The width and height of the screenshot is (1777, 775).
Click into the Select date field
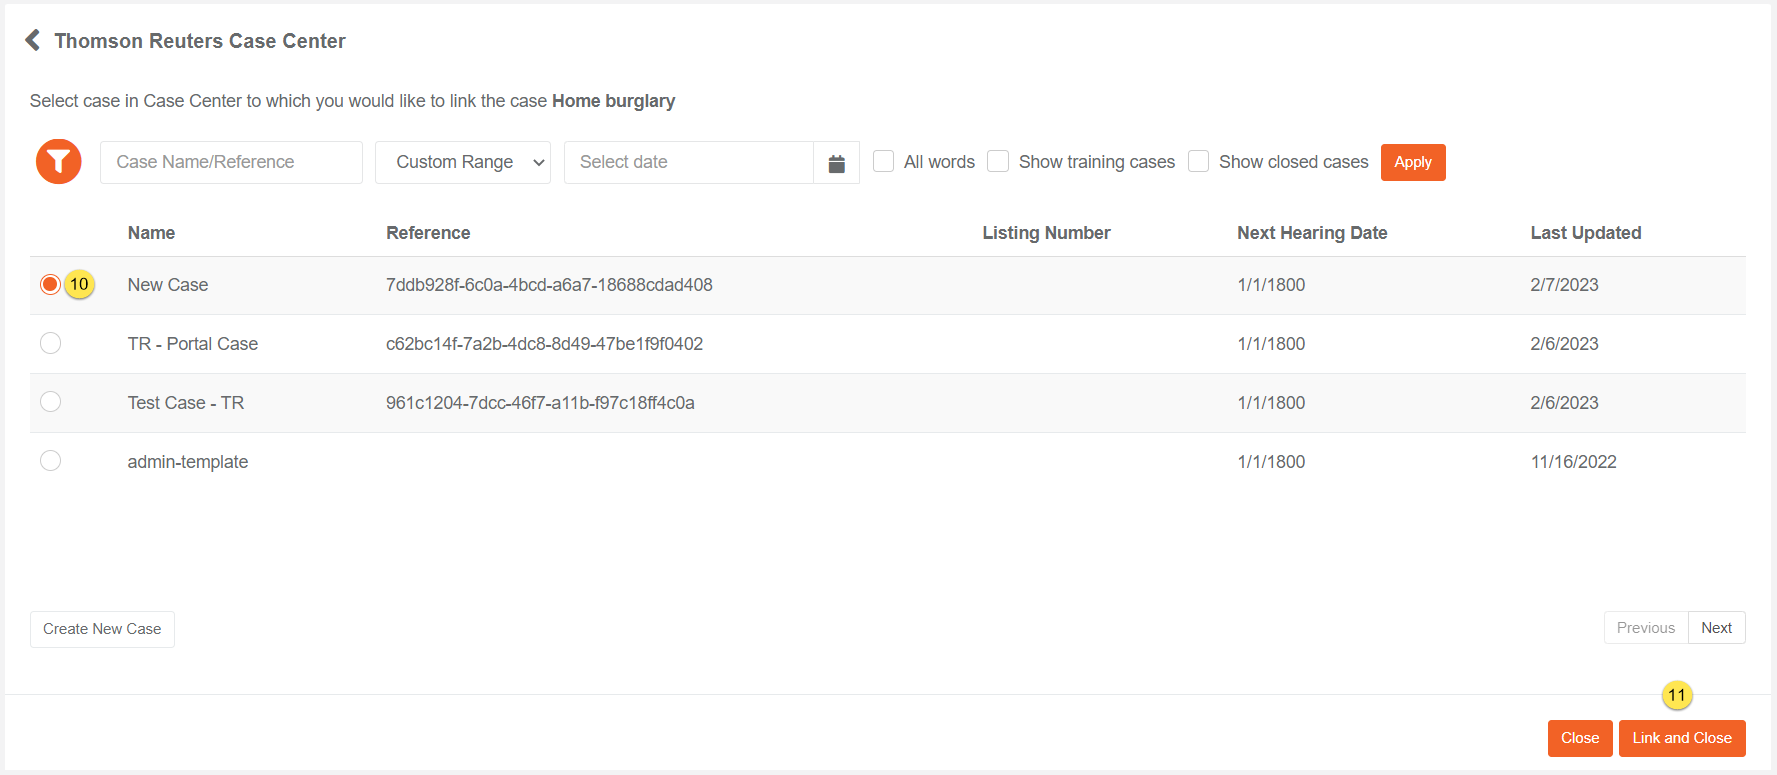[x=688, y=162]
